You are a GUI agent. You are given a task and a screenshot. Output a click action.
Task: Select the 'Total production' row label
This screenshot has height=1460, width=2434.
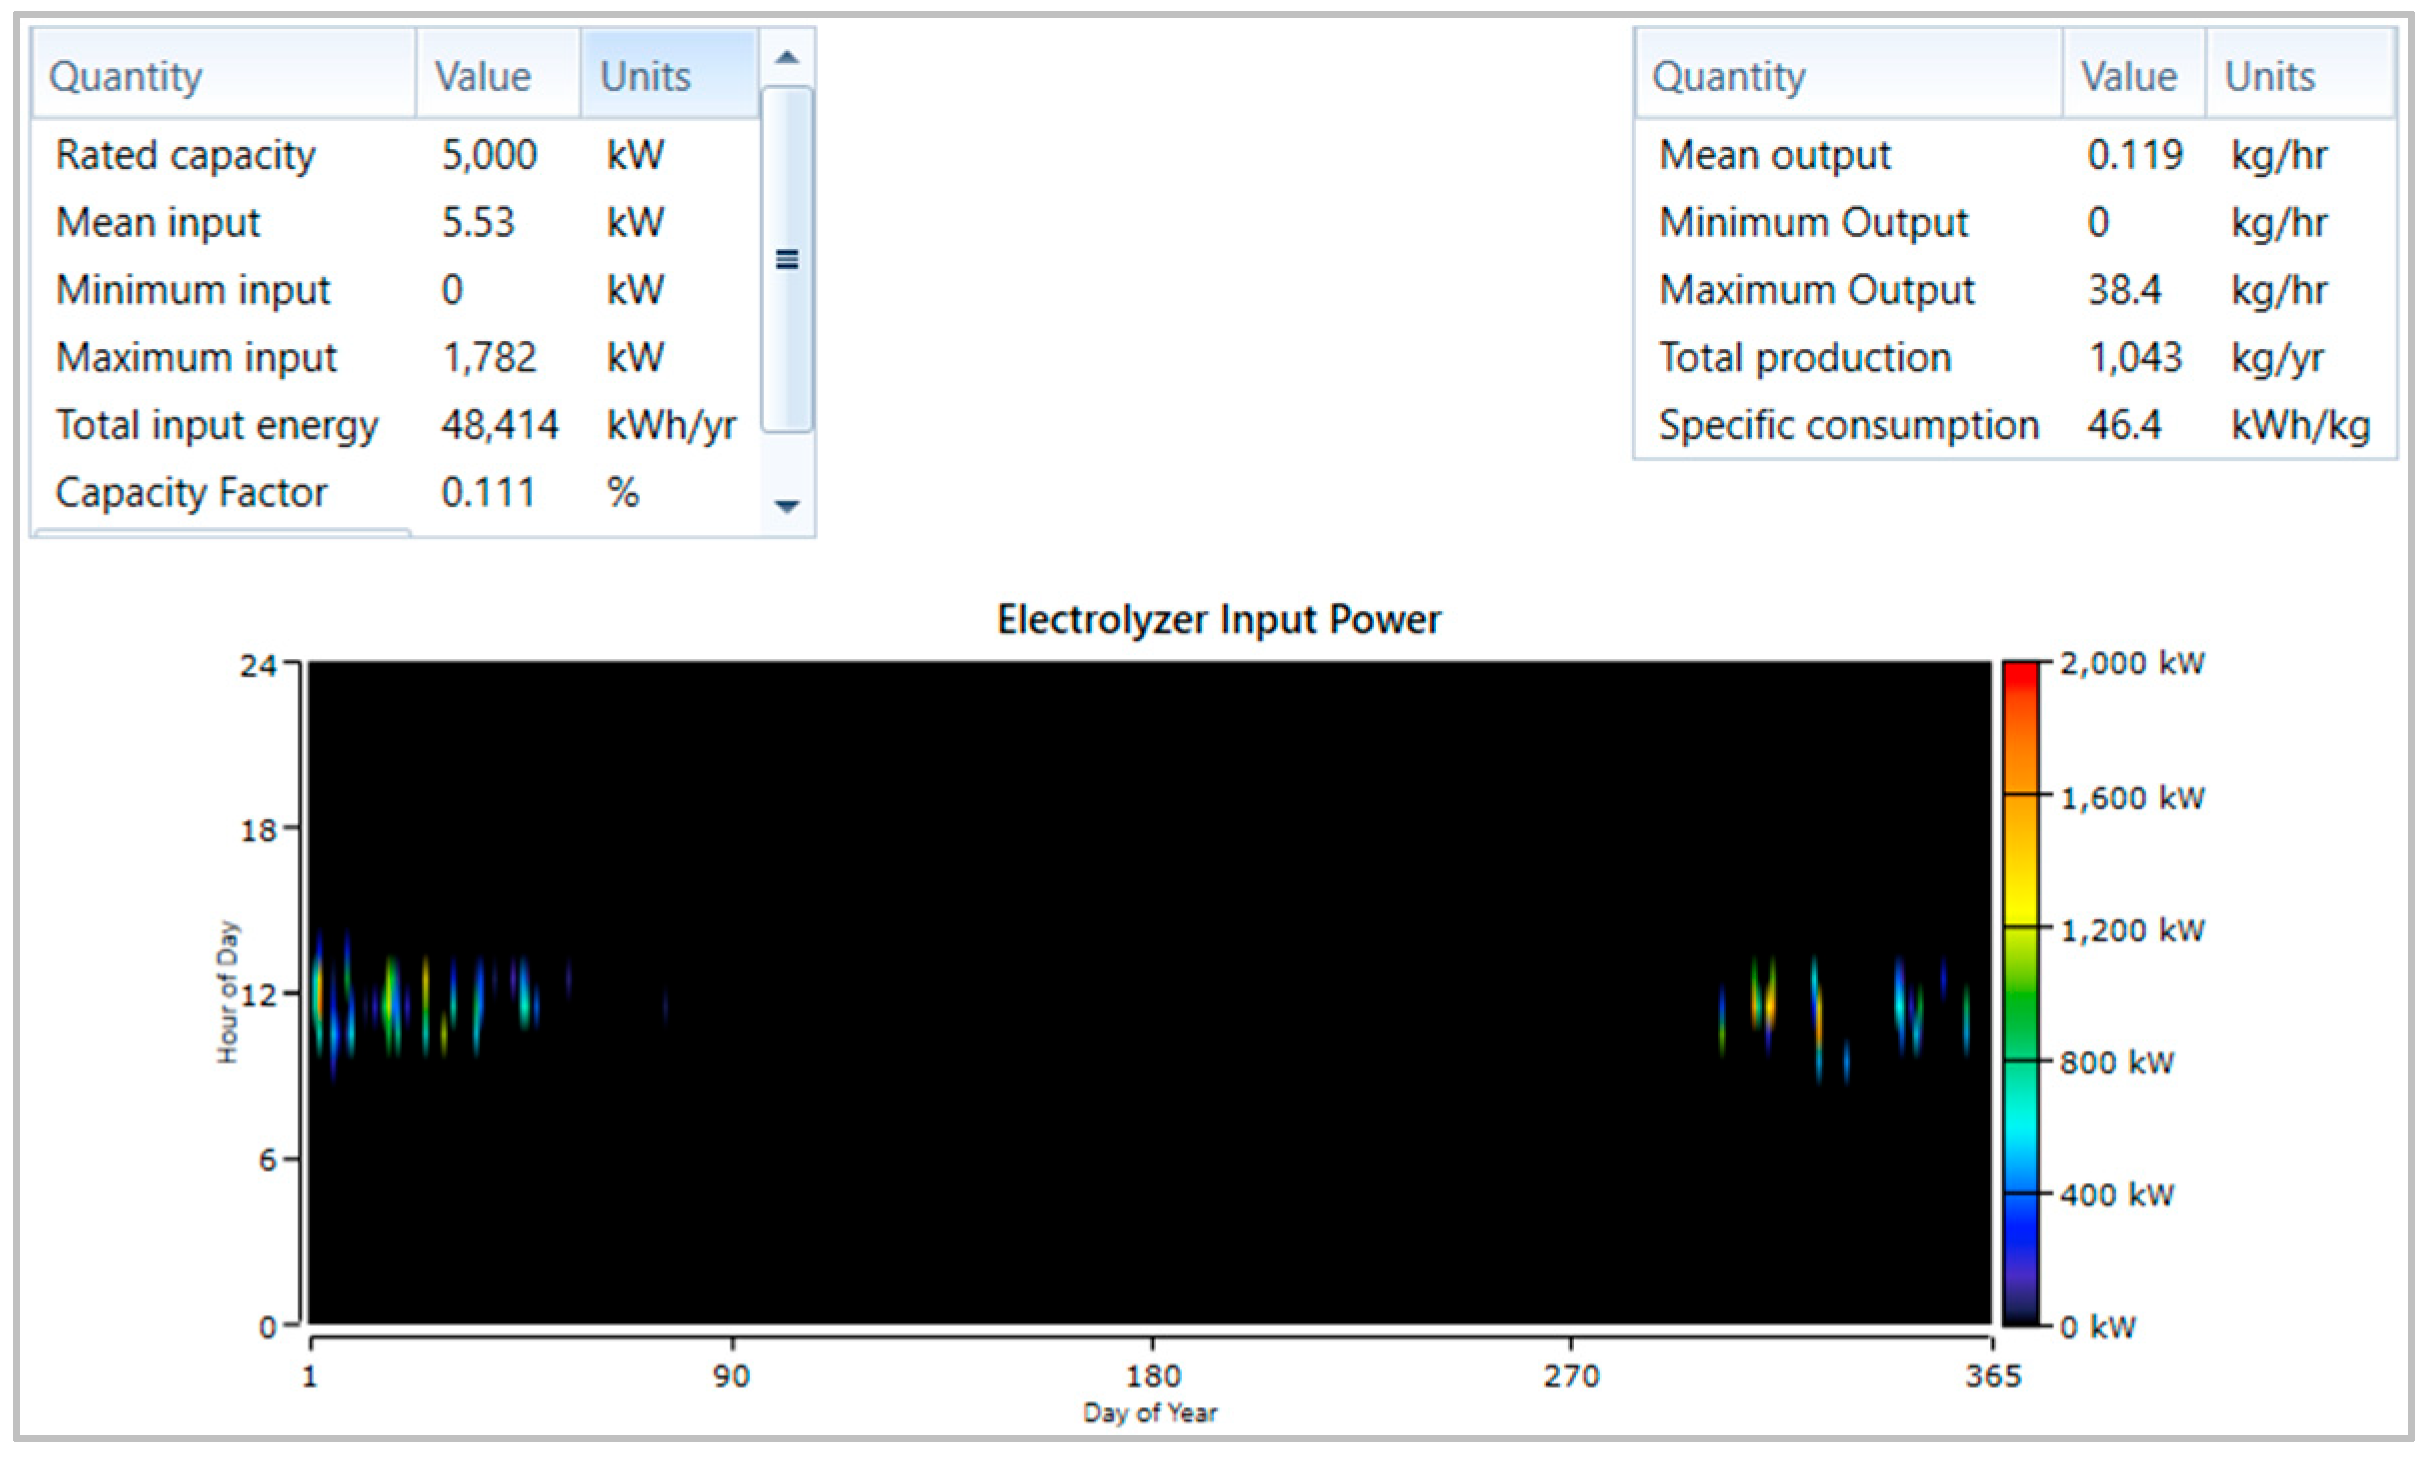click(x=1805, y=358)
